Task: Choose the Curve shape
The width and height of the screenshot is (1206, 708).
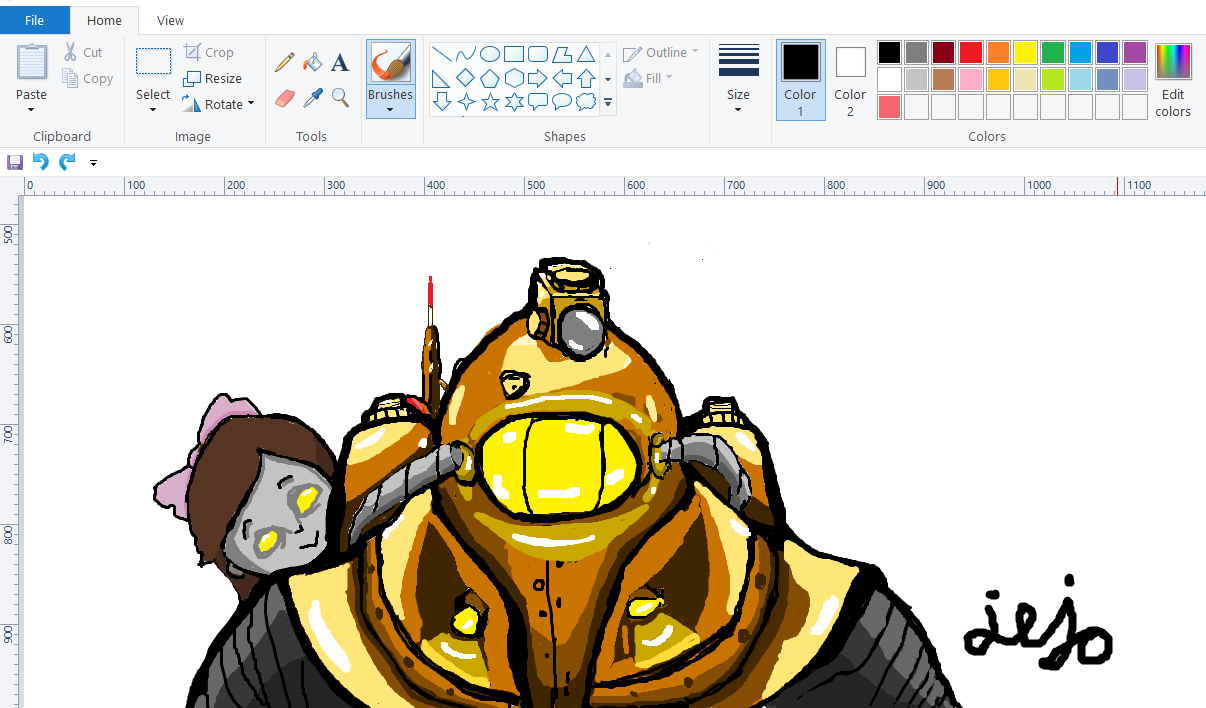Action: tap(466, 54)
